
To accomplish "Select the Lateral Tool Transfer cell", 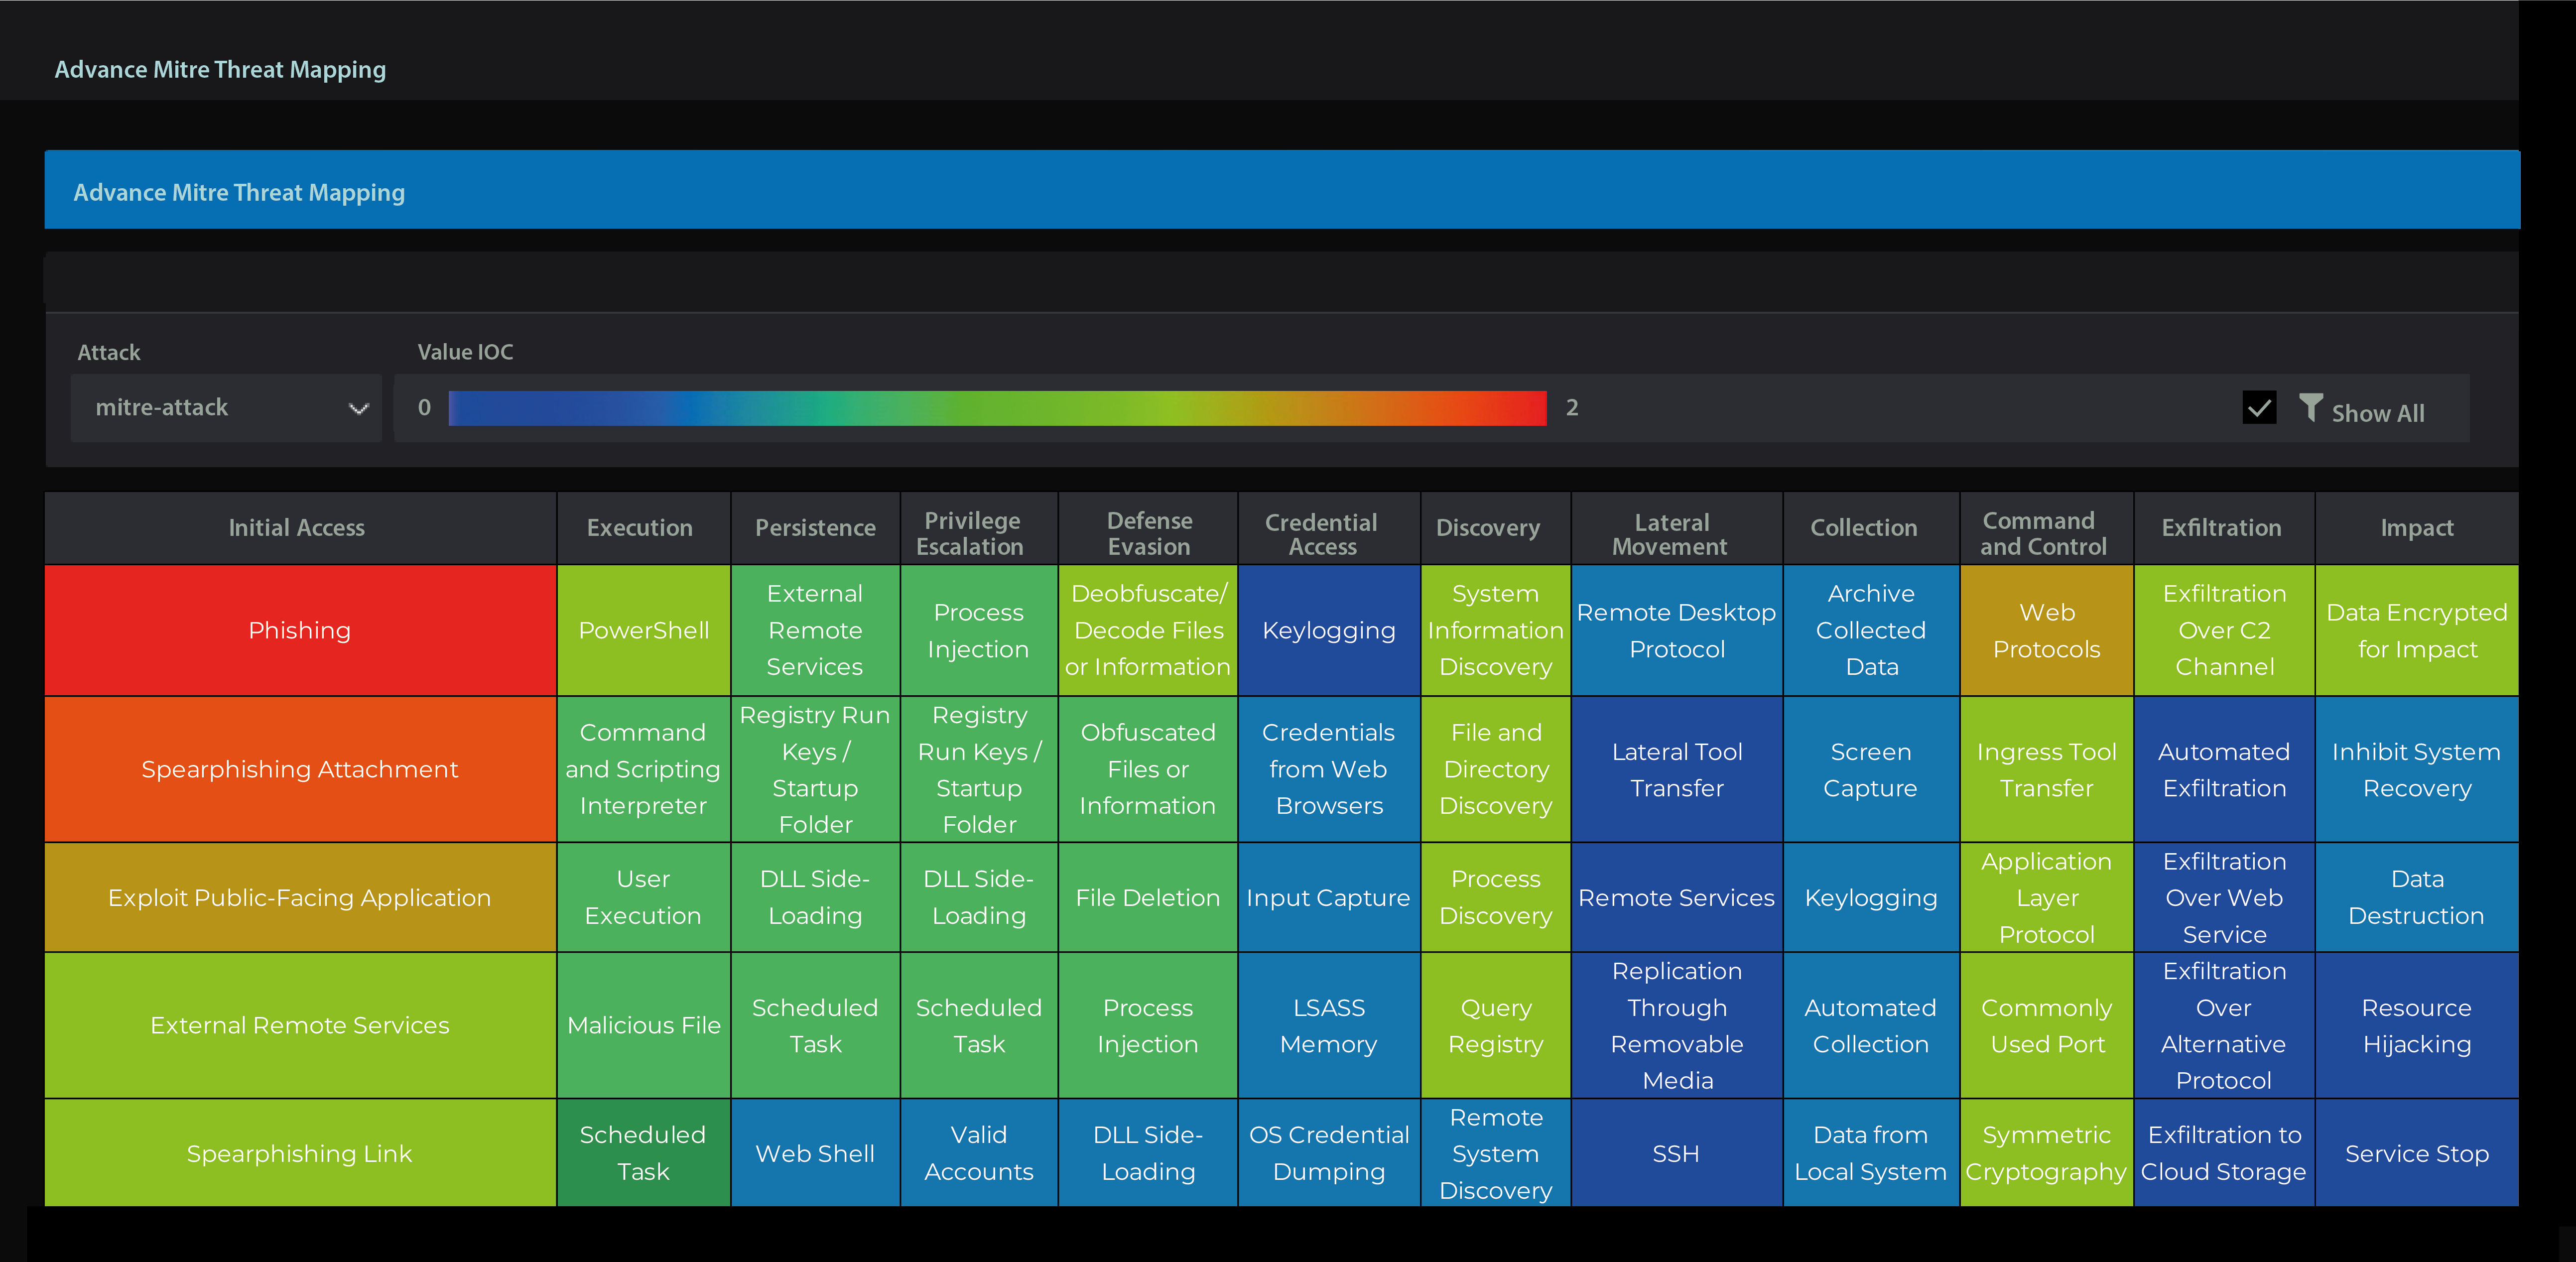I will [1677, 769].
